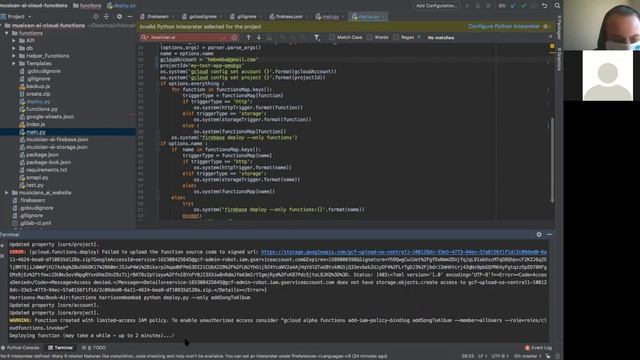The width and height of the screenshot is (640, 360).
Task: Open Terminal panel settings gear
Action: [x=539, y=234]
